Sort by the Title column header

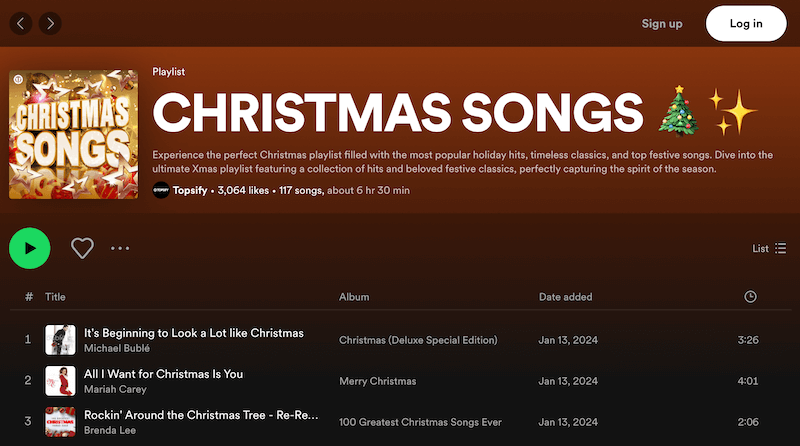[55, 297]
